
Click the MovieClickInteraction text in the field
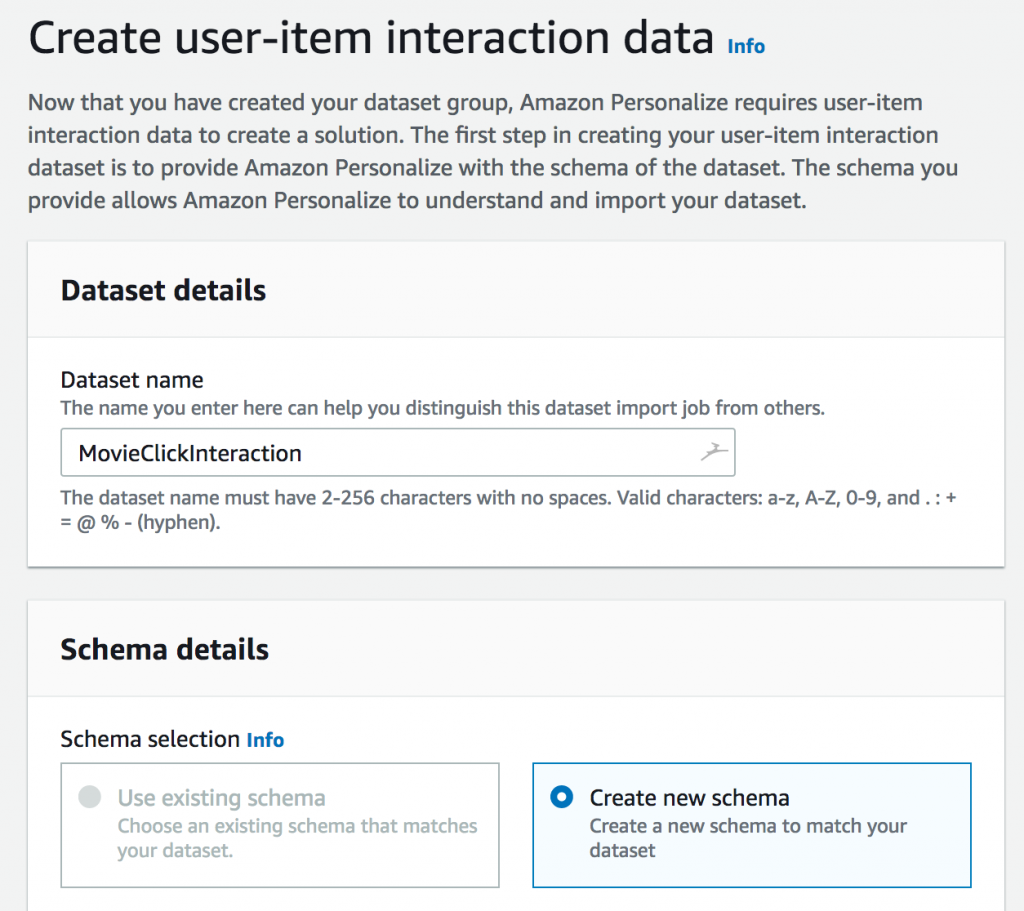pos(190,453)
